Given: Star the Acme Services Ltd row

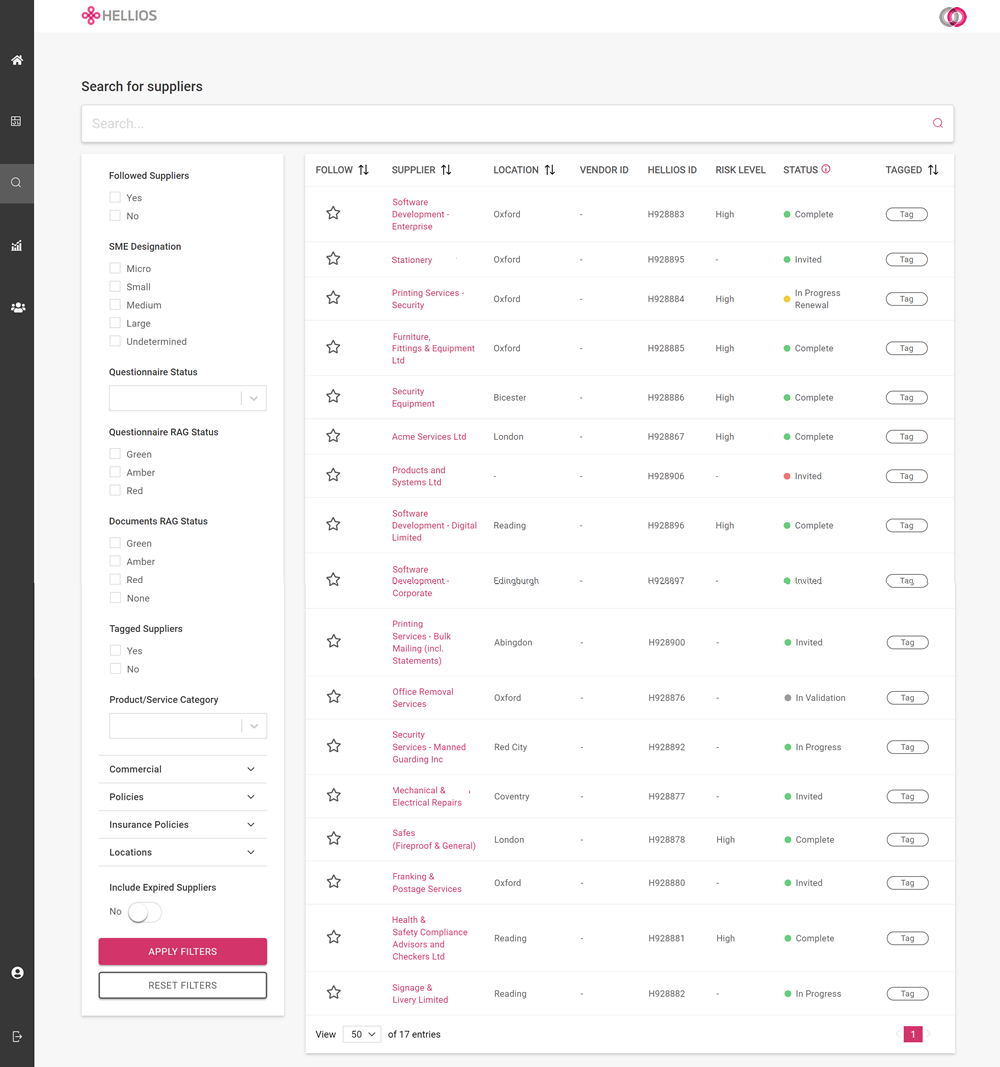Looking at the screenshot, I should click(333, 436).
